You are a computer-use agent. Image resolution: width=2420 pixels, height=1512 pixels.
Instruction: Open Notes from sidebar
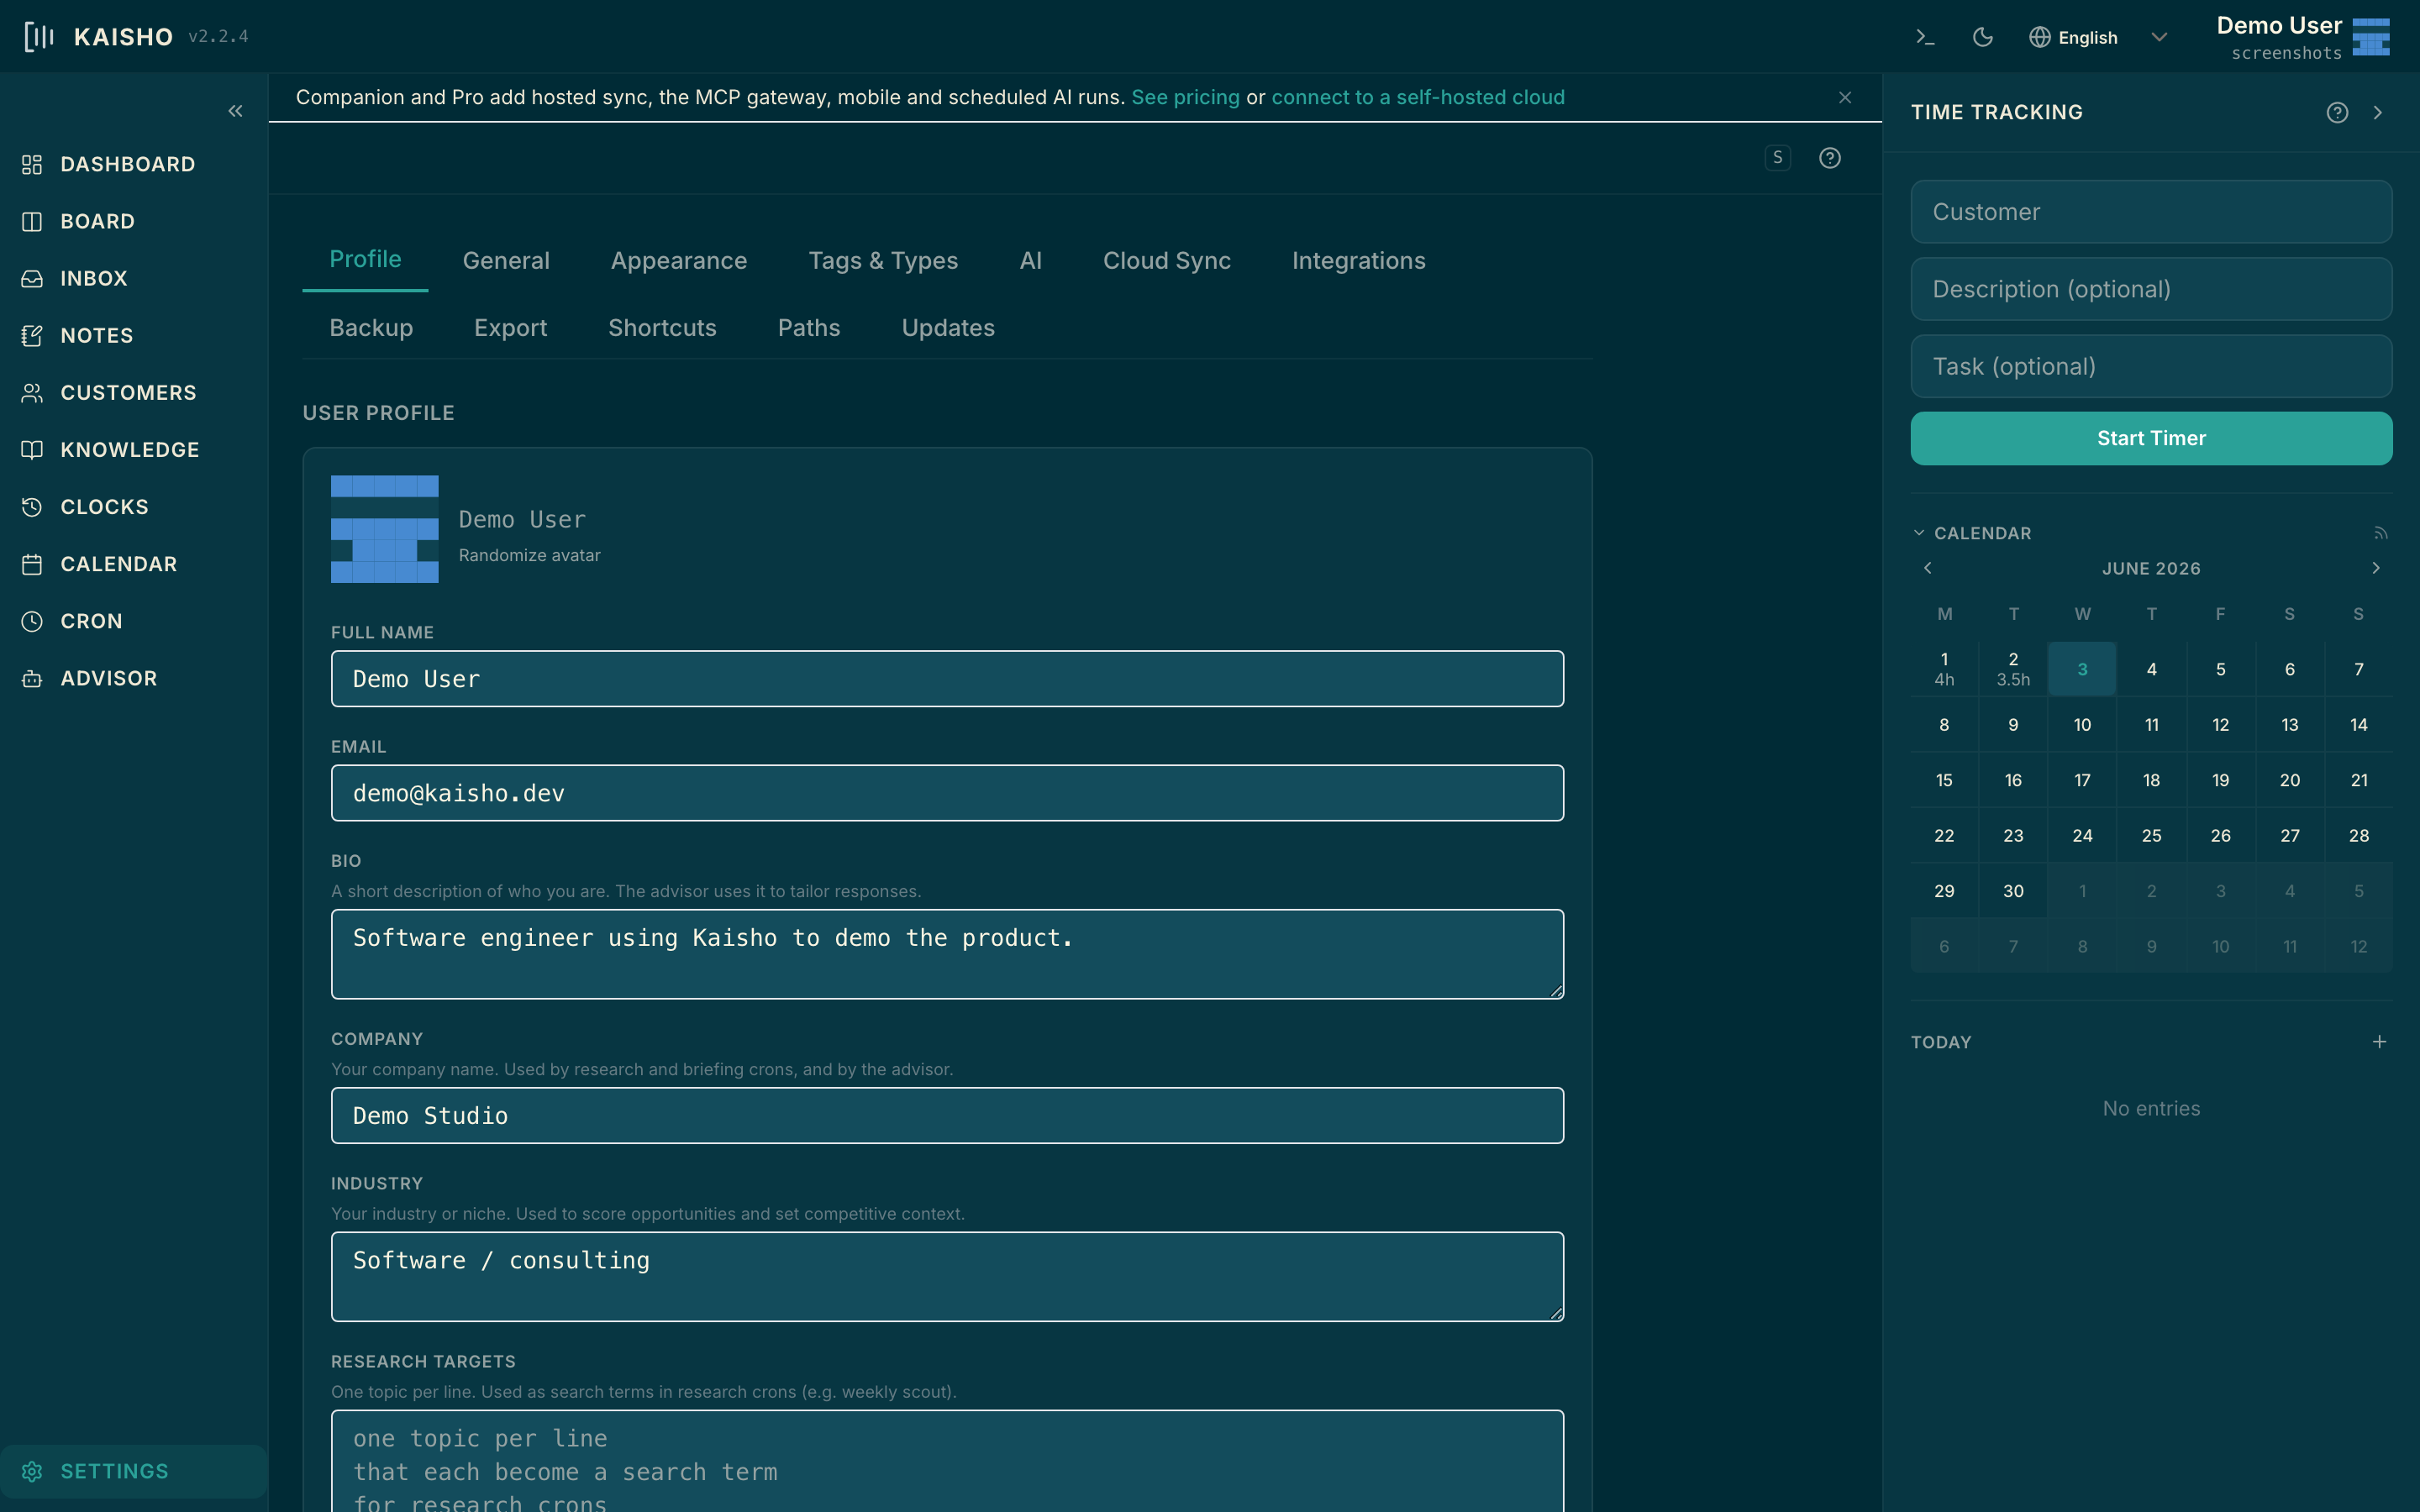pos(134,335)
